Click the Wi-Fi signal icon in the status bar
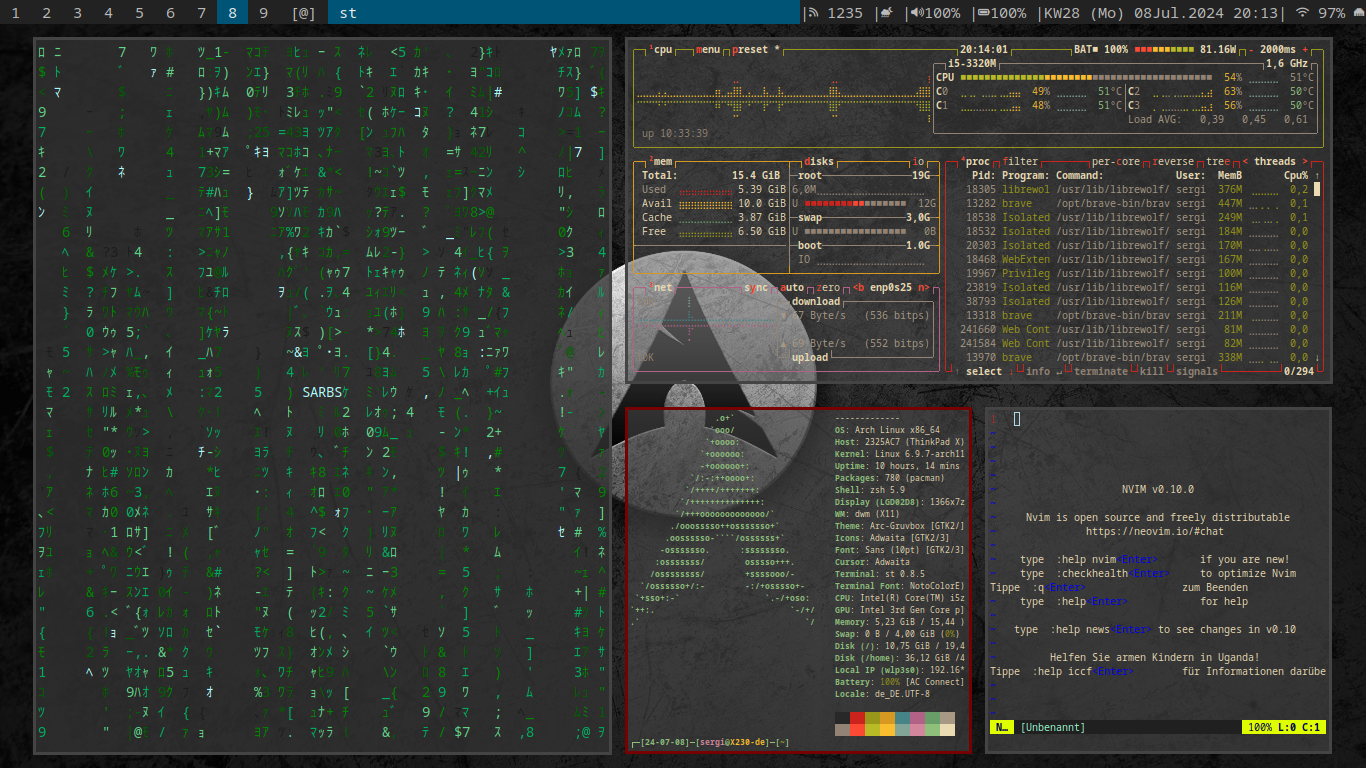This screenshot has width=1366, height=768. click(x=1302, y=13)
